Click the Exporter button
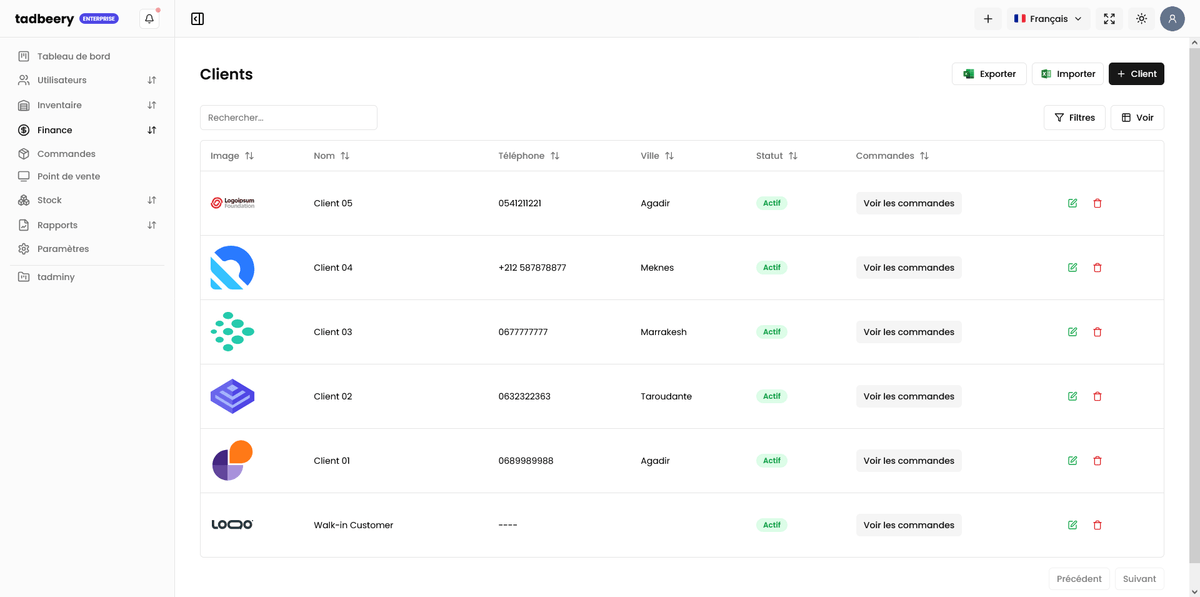This screenshot has width=1200, height=597. [x=988, y=74]
